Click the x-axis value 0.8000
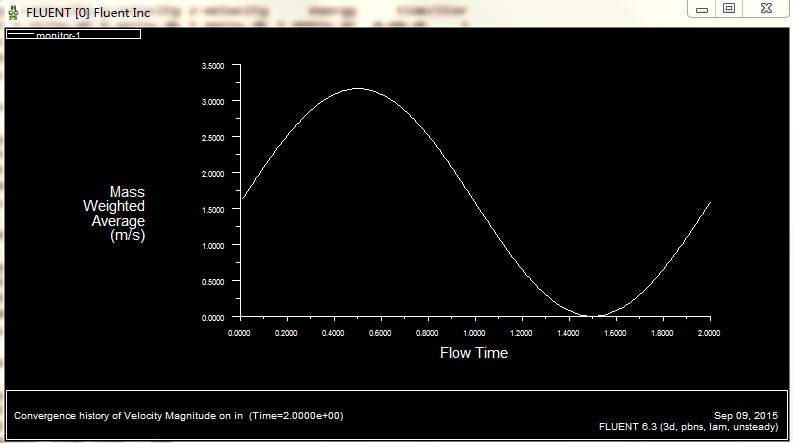This screenshot has height=443, width=793. coord(427,333)
